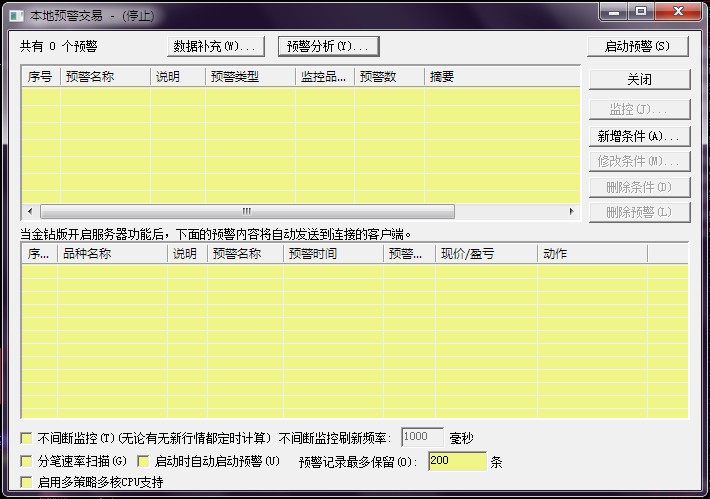Viewport: 710px width, 499px height.
Task: Toggle 分笔速率扫描(G) checkbox
Action: click(x=26, y=461)
